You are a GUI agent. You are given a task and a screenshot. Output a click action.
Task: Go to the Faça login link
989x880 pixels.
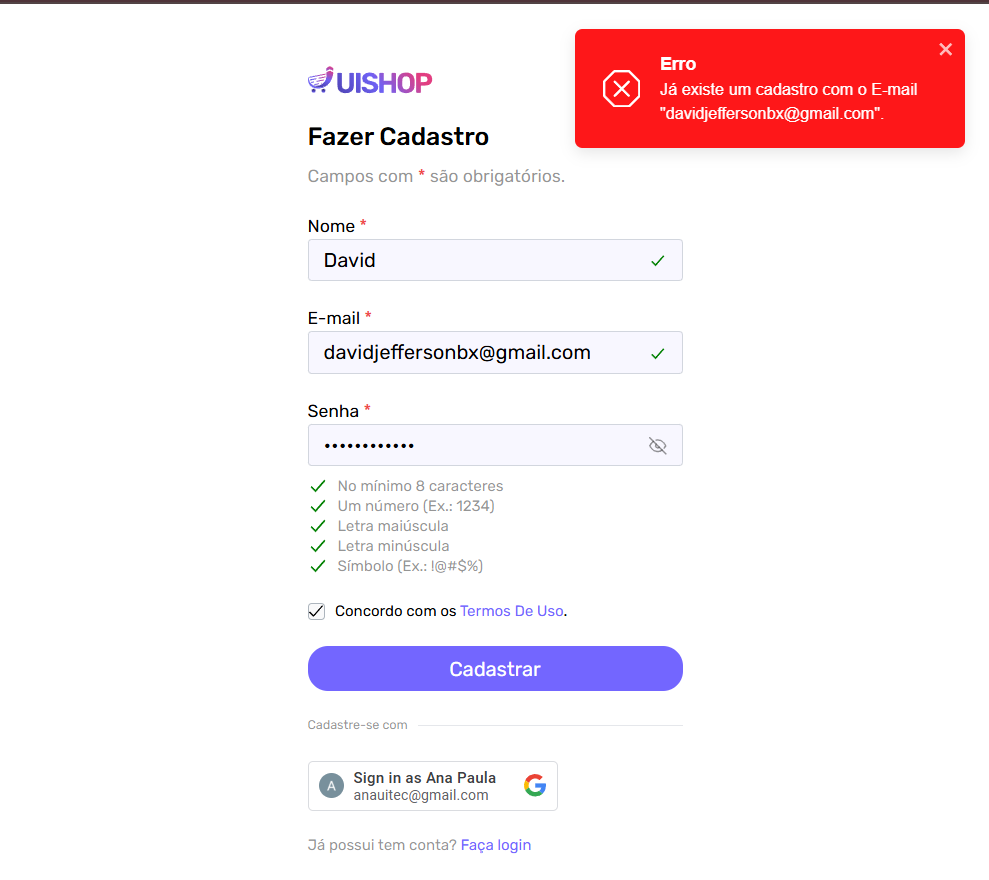point(496,845)
